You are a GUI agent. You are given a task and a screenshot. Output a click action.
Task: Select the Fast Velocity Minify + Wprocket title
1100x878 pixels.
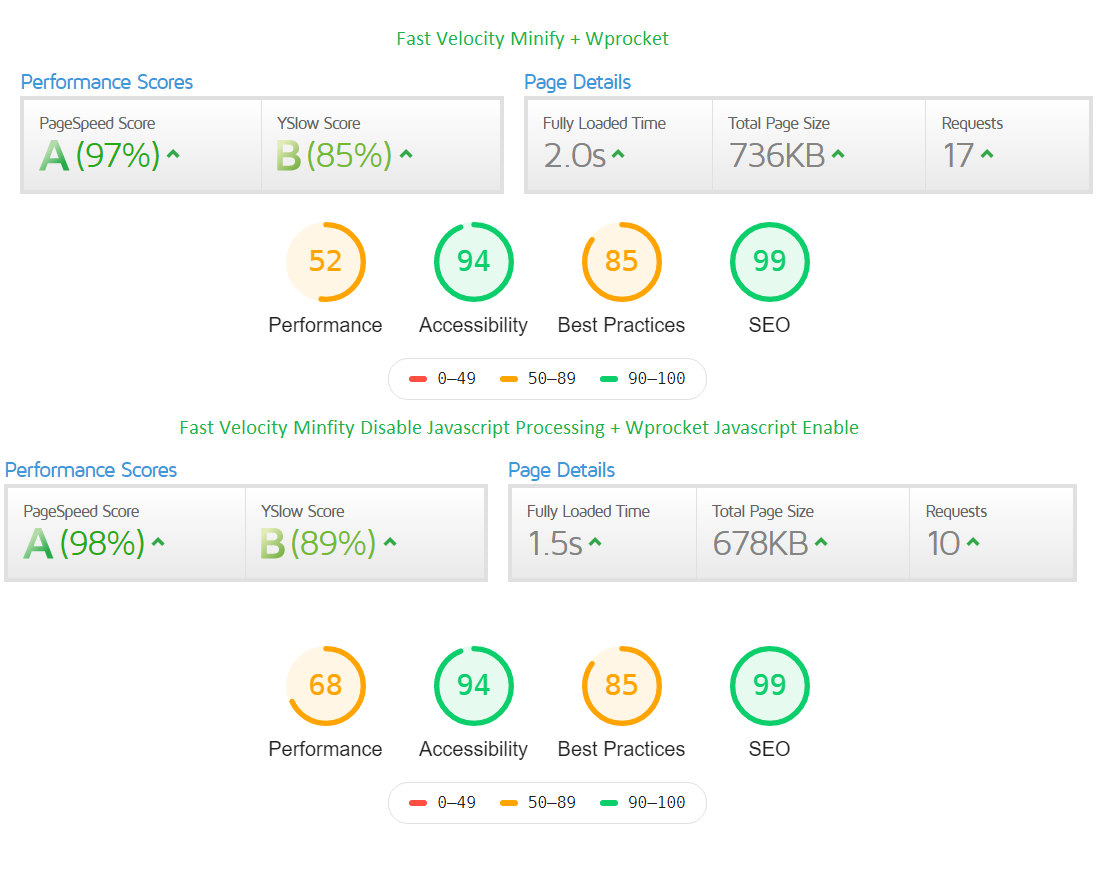pos(532,39)
